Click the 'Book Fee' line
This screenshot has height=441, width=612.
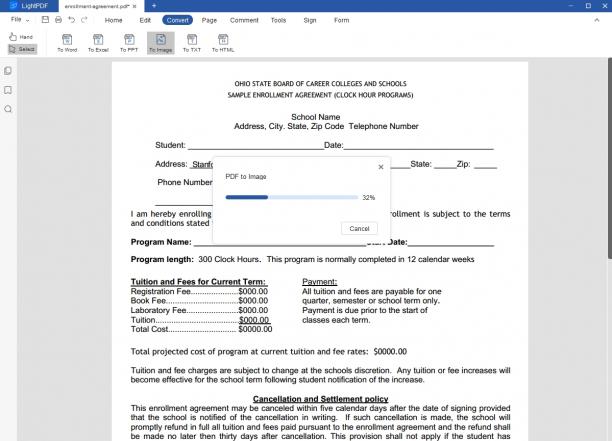point(199,301)
